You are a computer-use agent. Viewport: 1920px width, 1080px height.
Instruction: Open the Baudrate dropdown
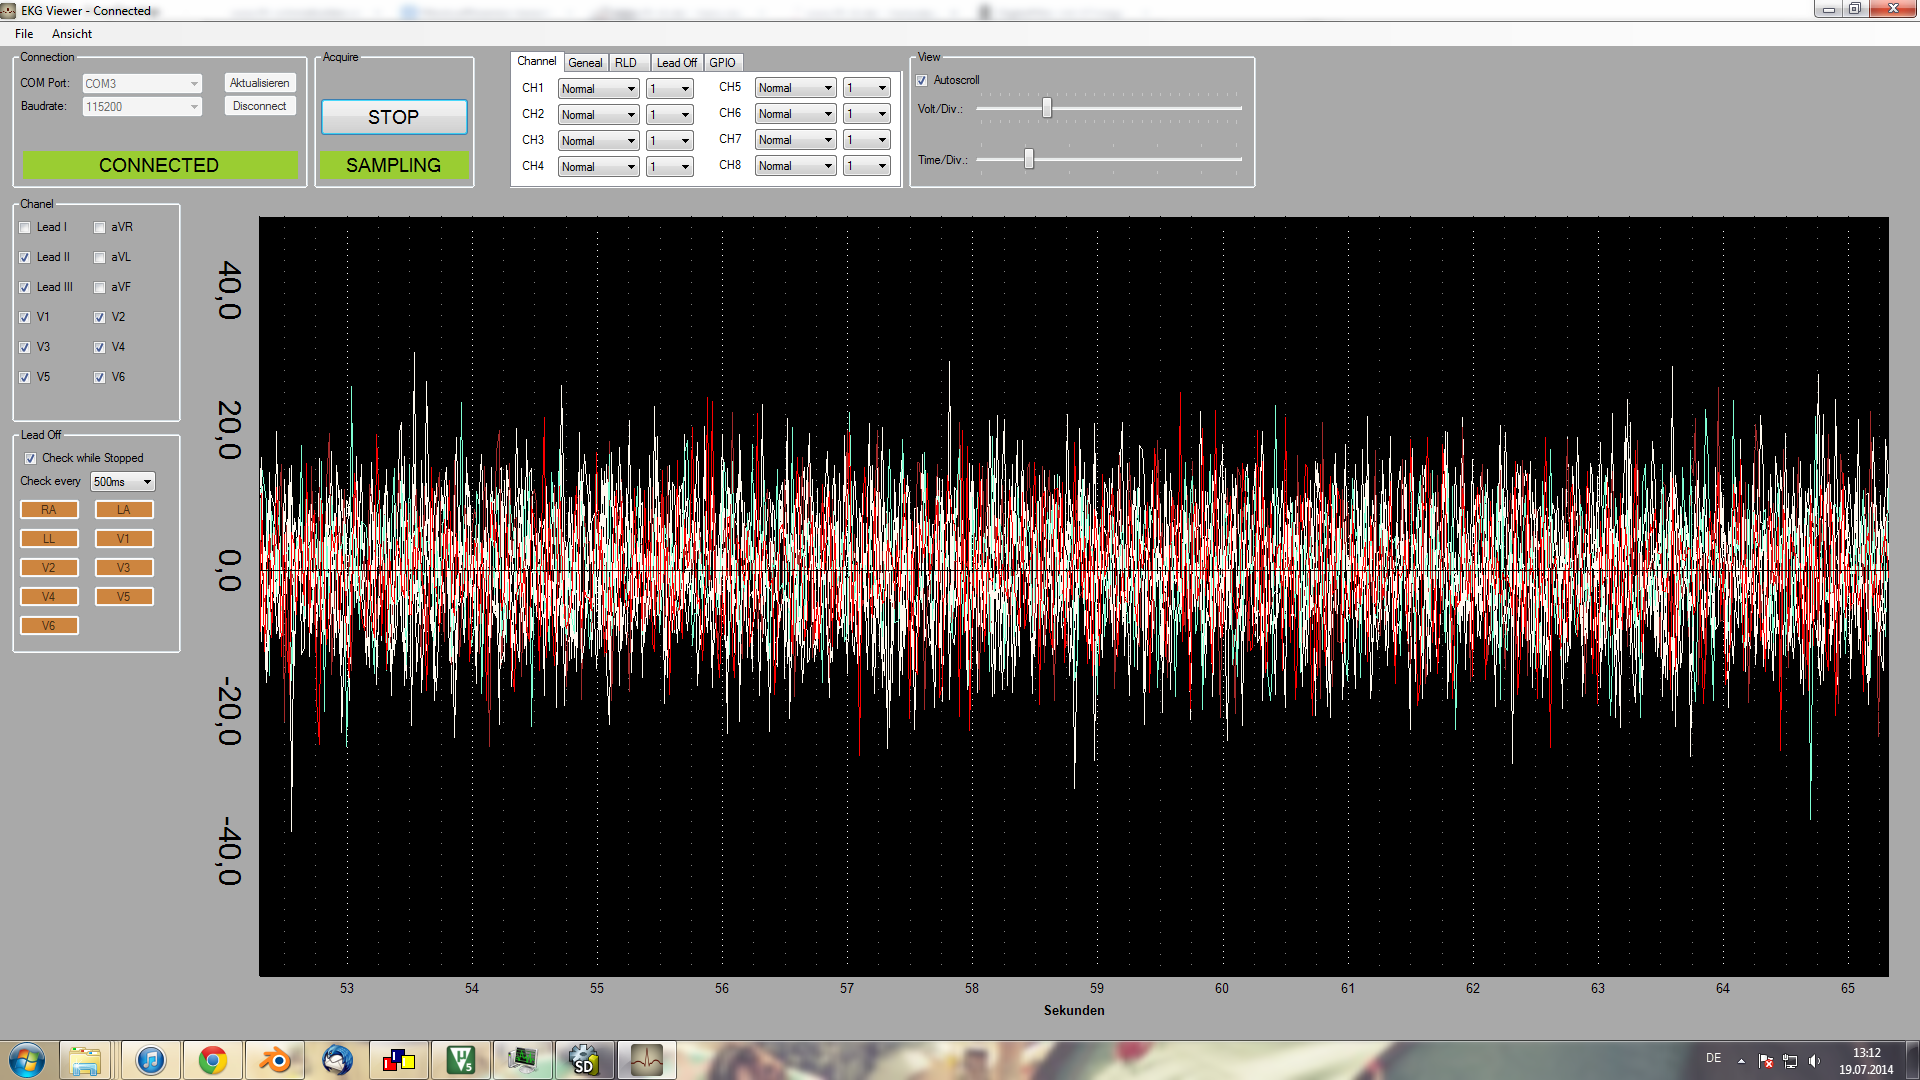[x=142, y=107]
